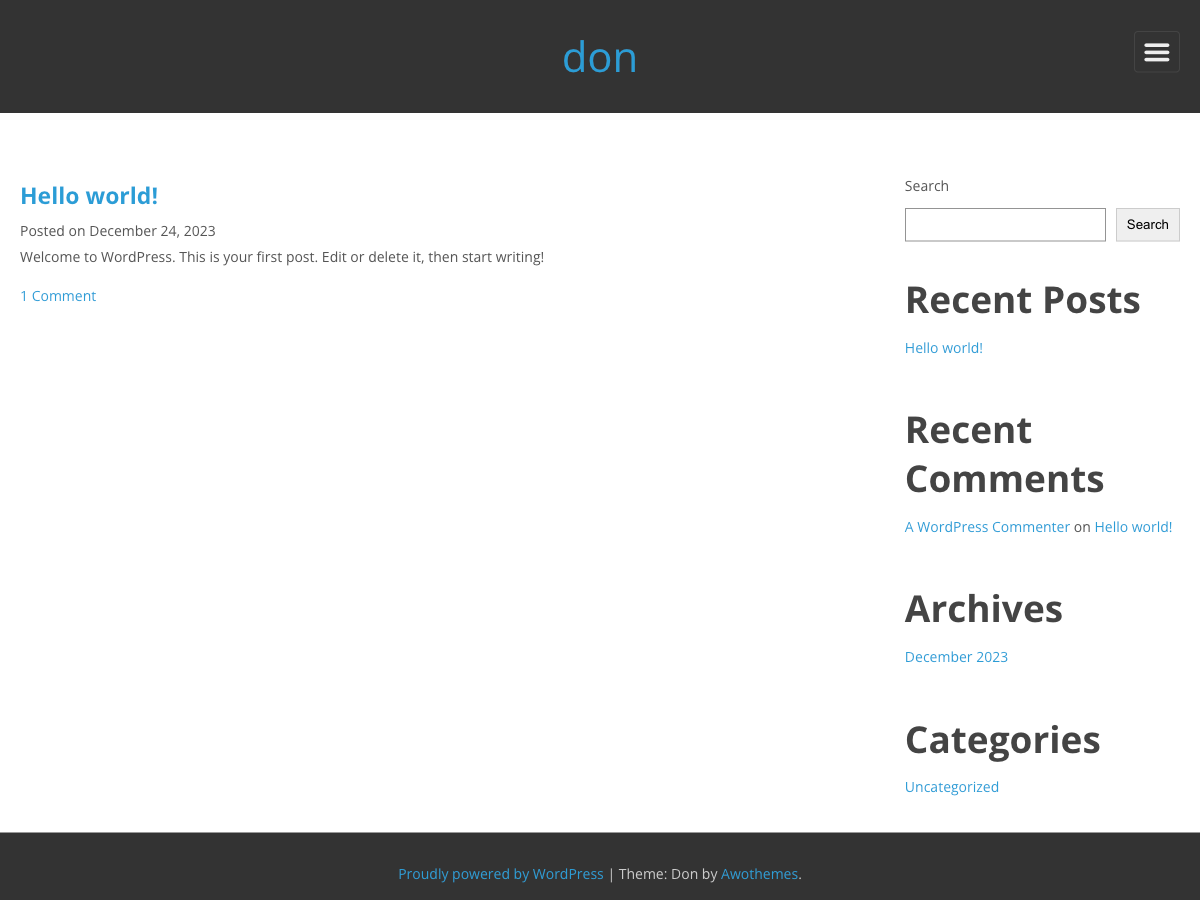The width and height of the screenshot is (1200, 900).
Task: Open "Hello world!" in Recent Comments
Action: [x=1133, y=526]
